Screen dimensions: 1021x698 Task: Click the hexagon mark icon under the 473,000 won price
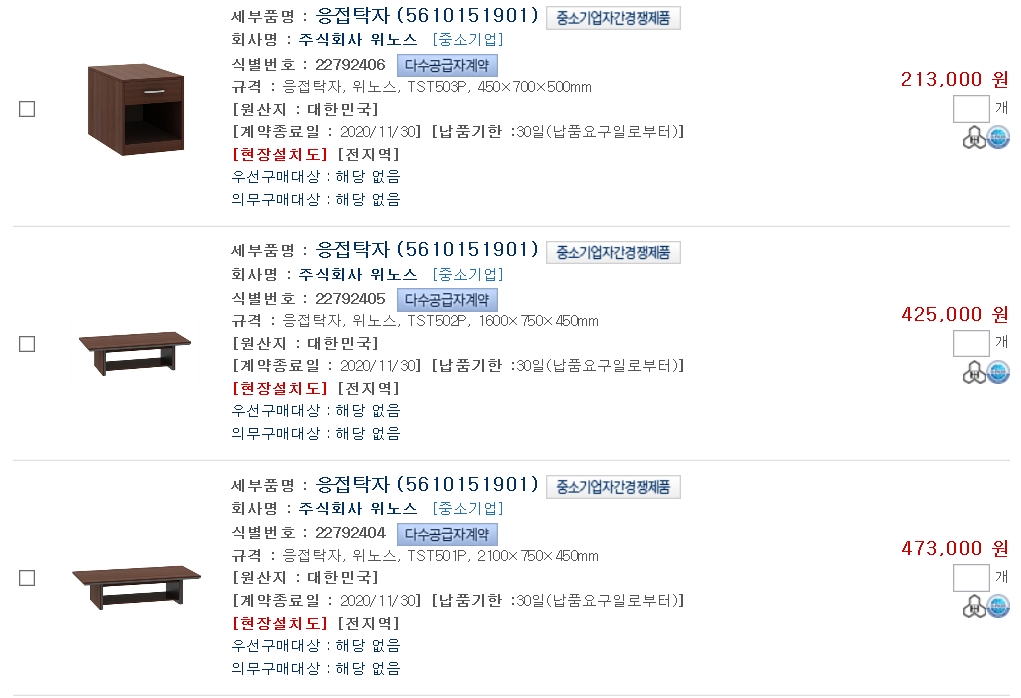[x=973, y=607]
